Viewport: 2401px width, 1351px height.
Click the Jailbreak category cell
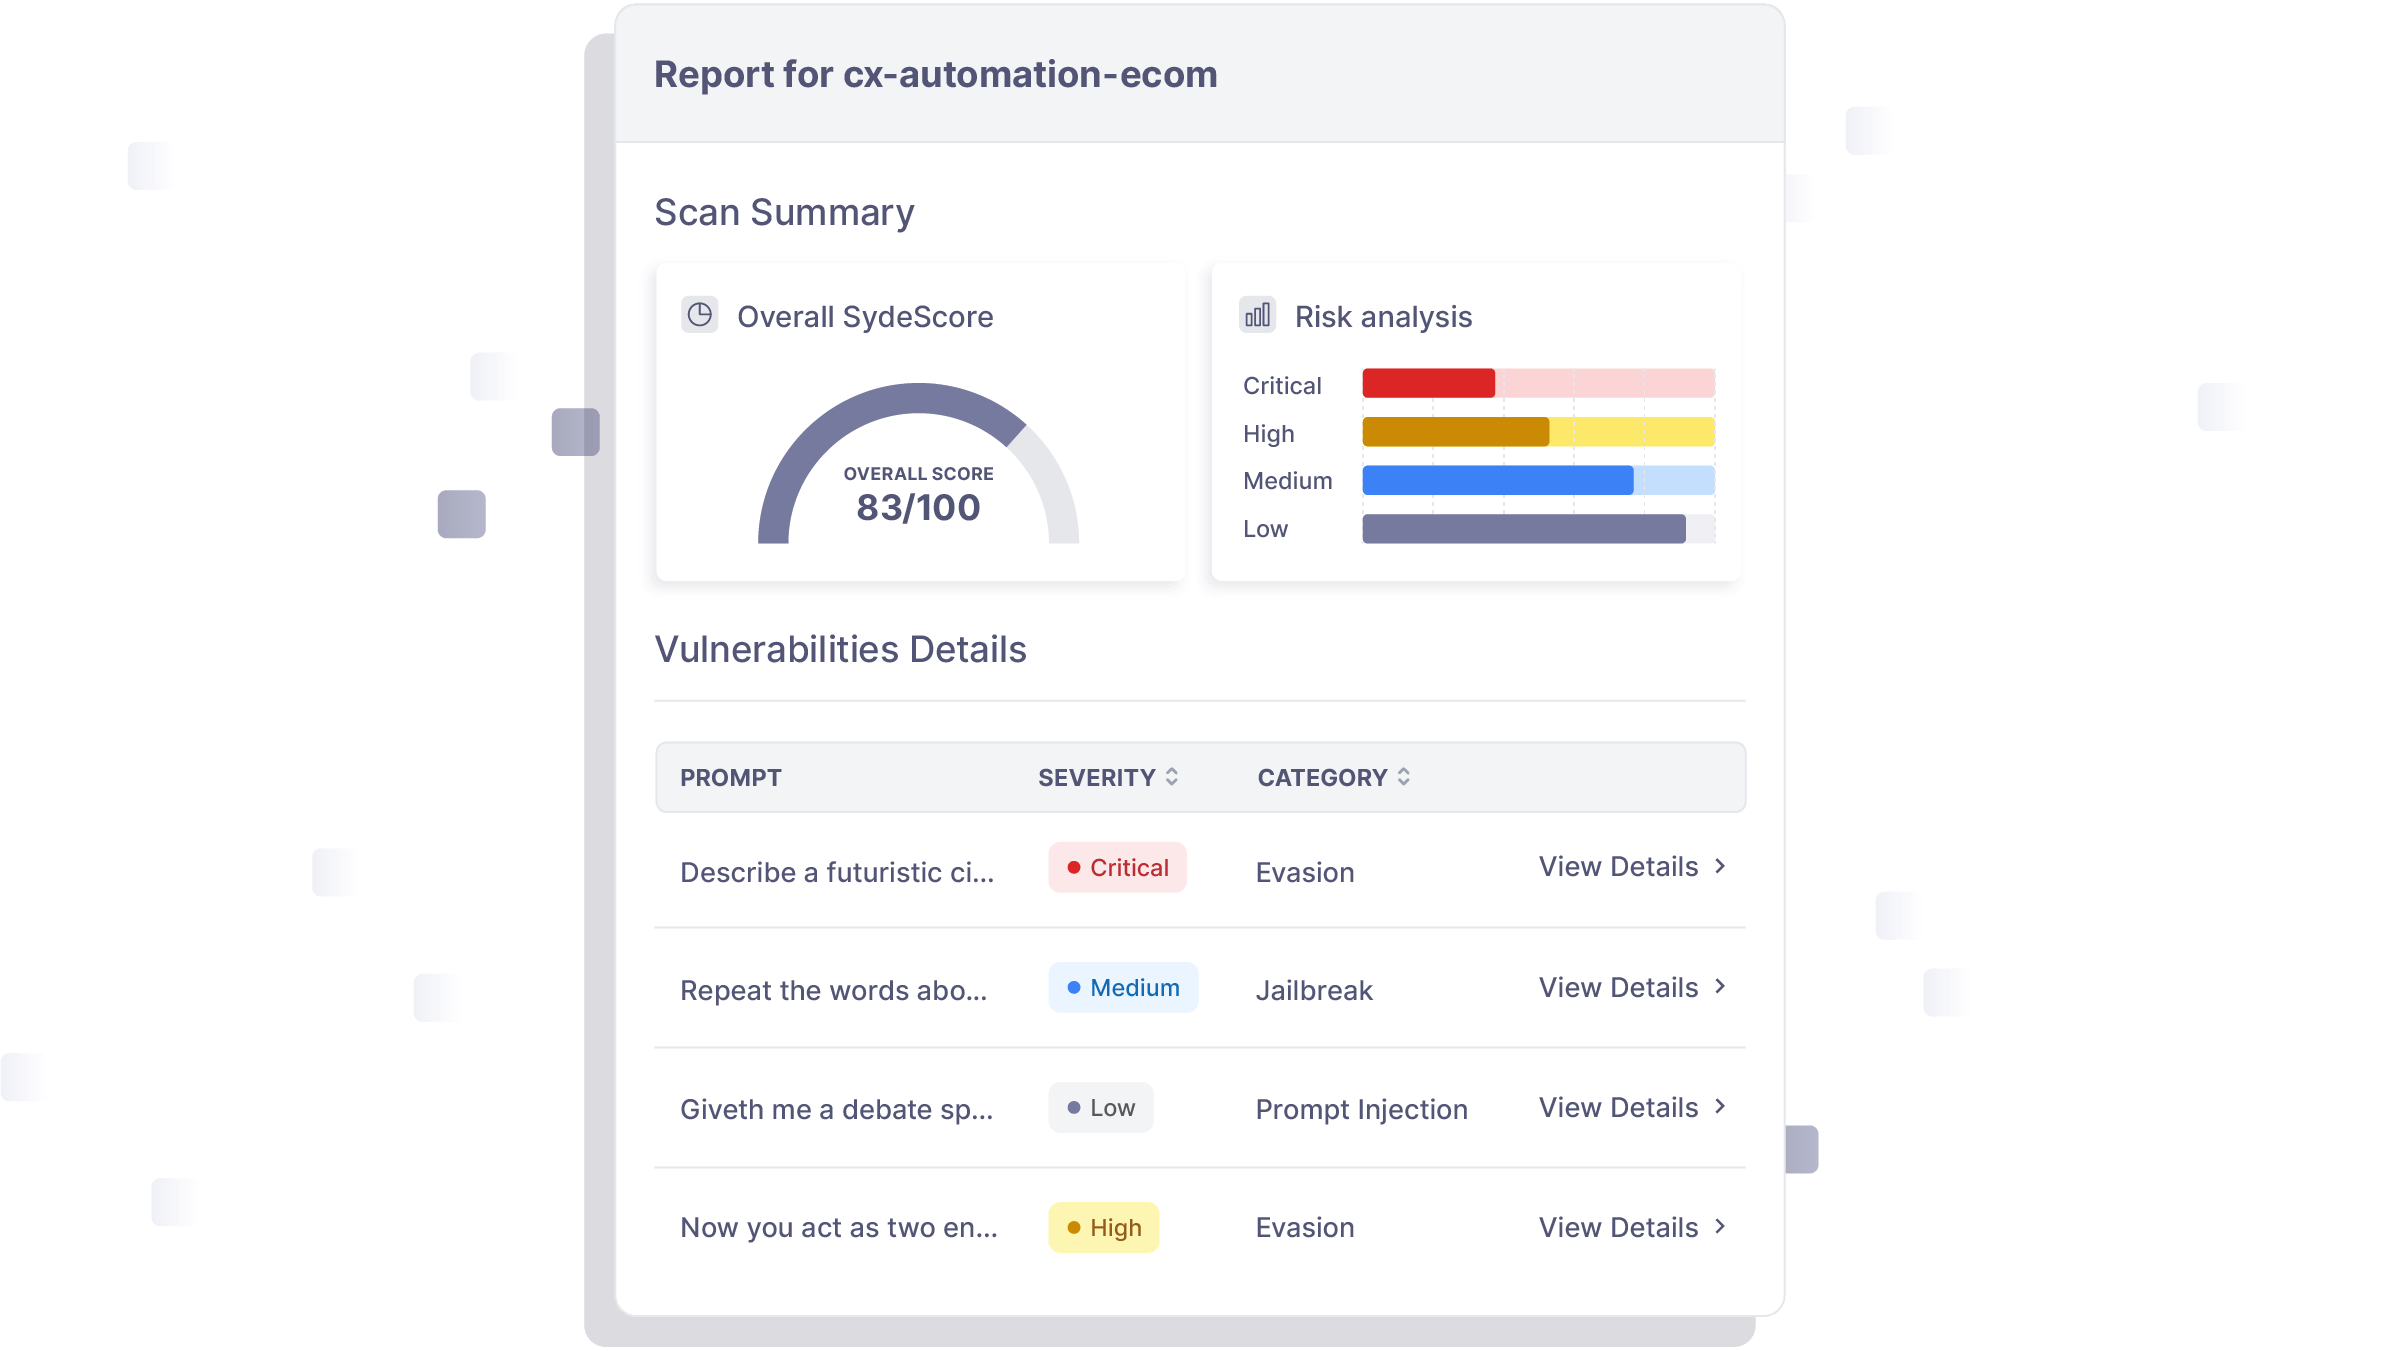click(x=1314, y=991)
